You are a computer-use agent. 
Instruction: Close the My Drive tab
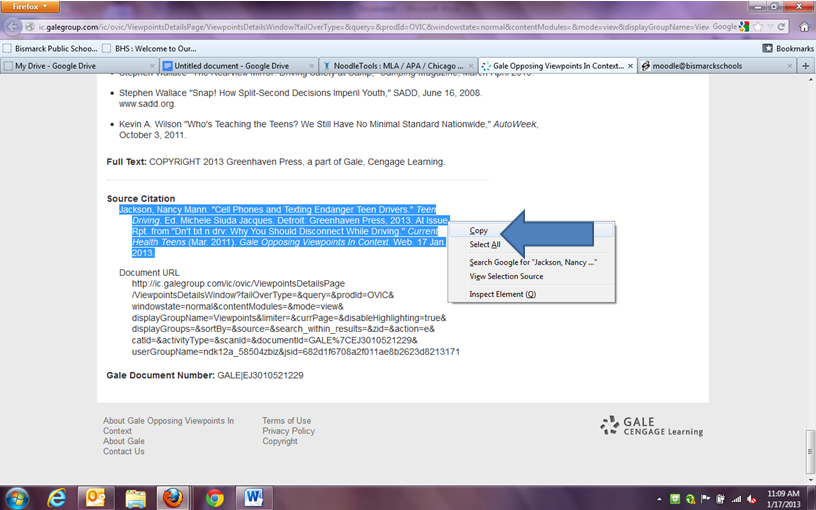click(152, 66)
